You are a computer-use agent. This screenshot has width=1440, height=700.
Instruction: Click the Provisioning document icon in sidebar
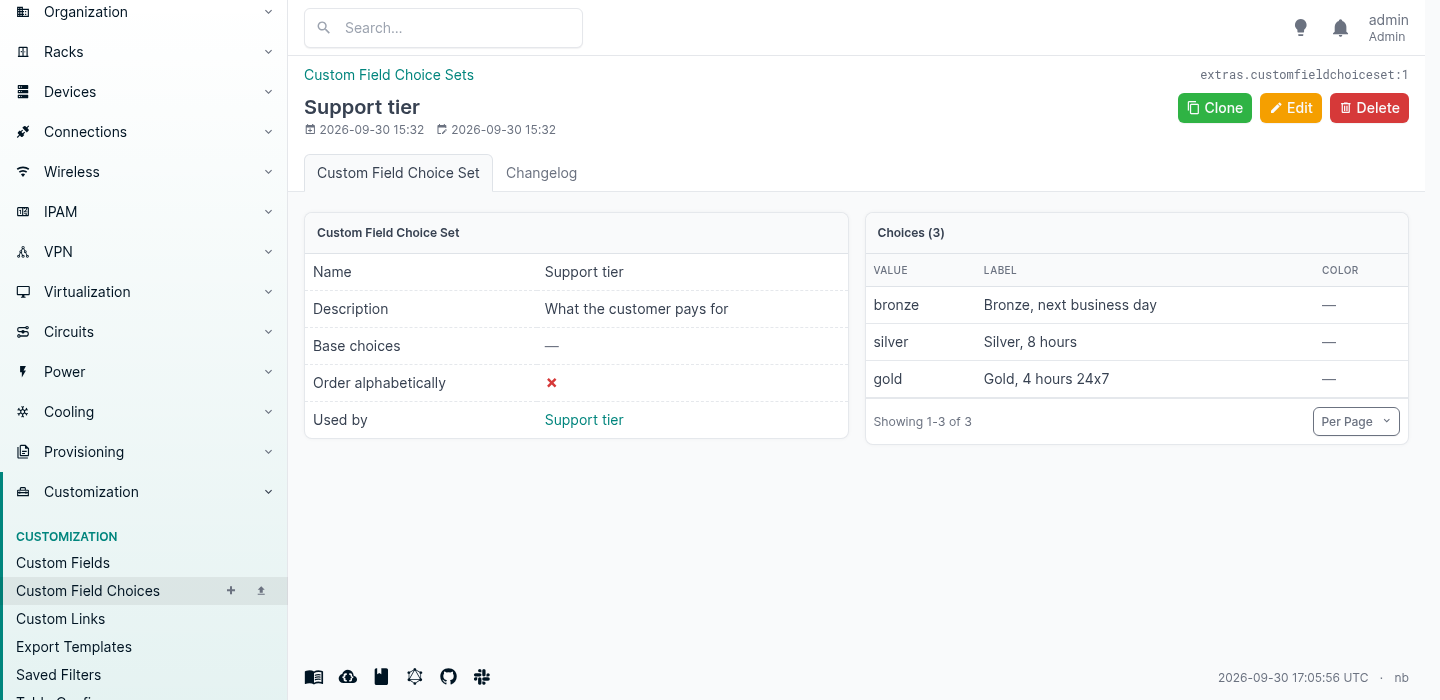23,452
